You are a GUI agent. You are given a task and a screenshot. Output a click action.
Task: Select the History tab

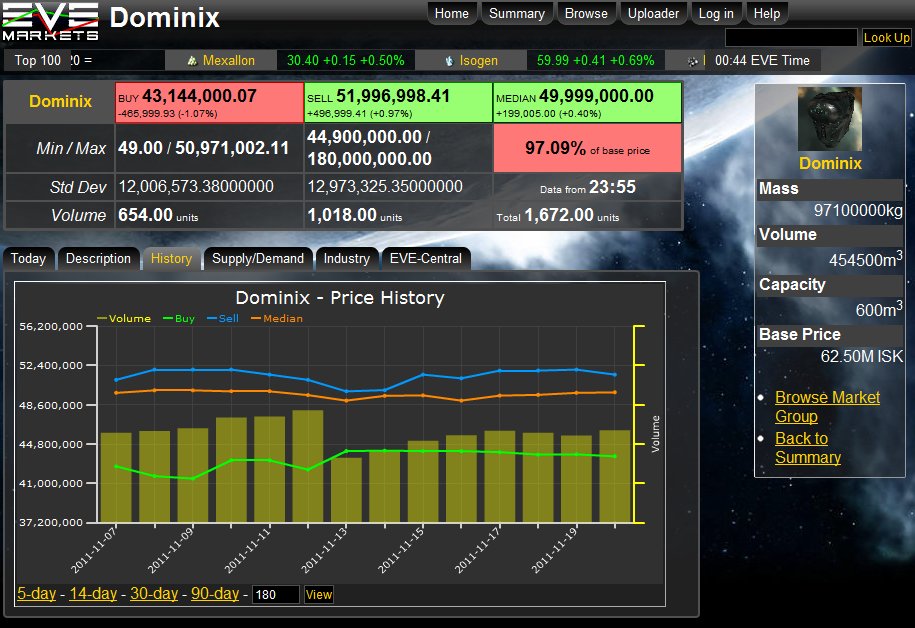(x=171, y=259)
